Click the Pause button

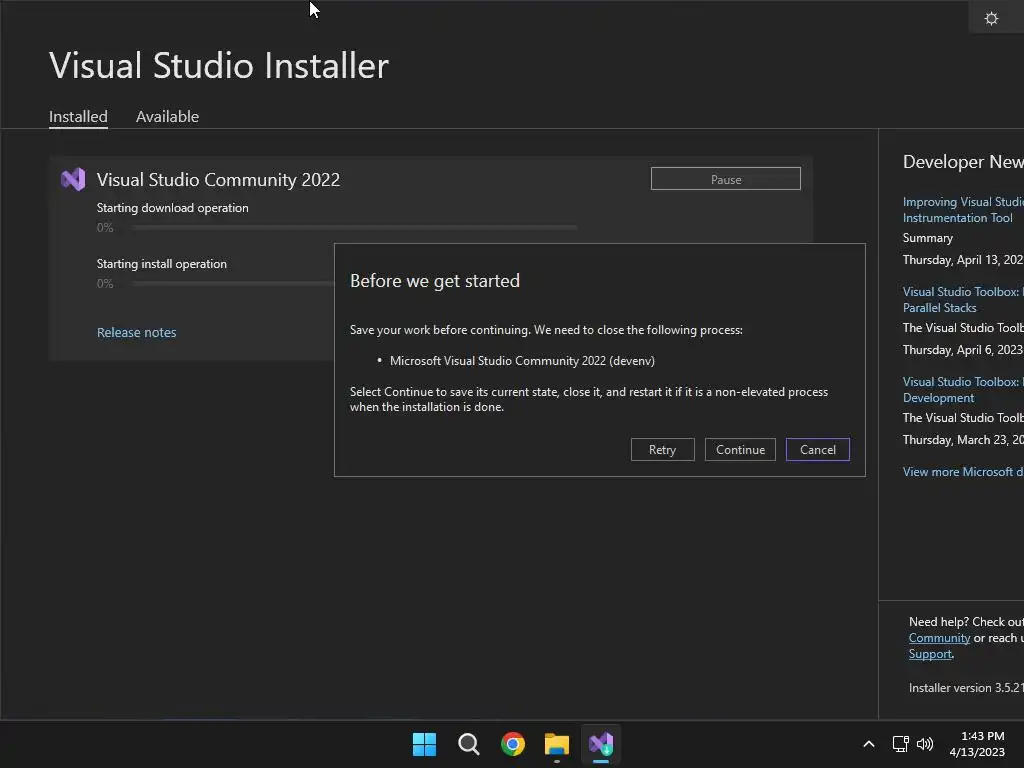[726, 179]
